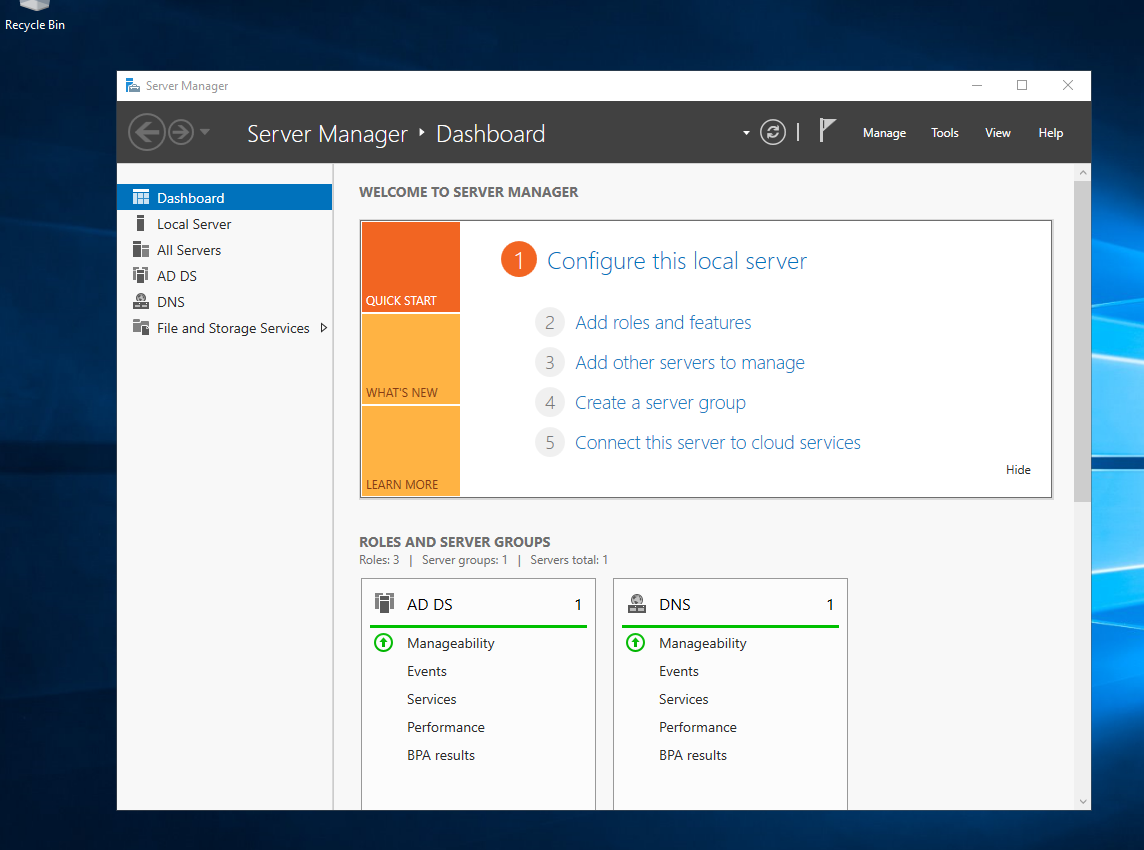1144x850 pixels.
Task: Click the back navigation arrow icon
Action: pyautogui.click(x=147, y=132)
